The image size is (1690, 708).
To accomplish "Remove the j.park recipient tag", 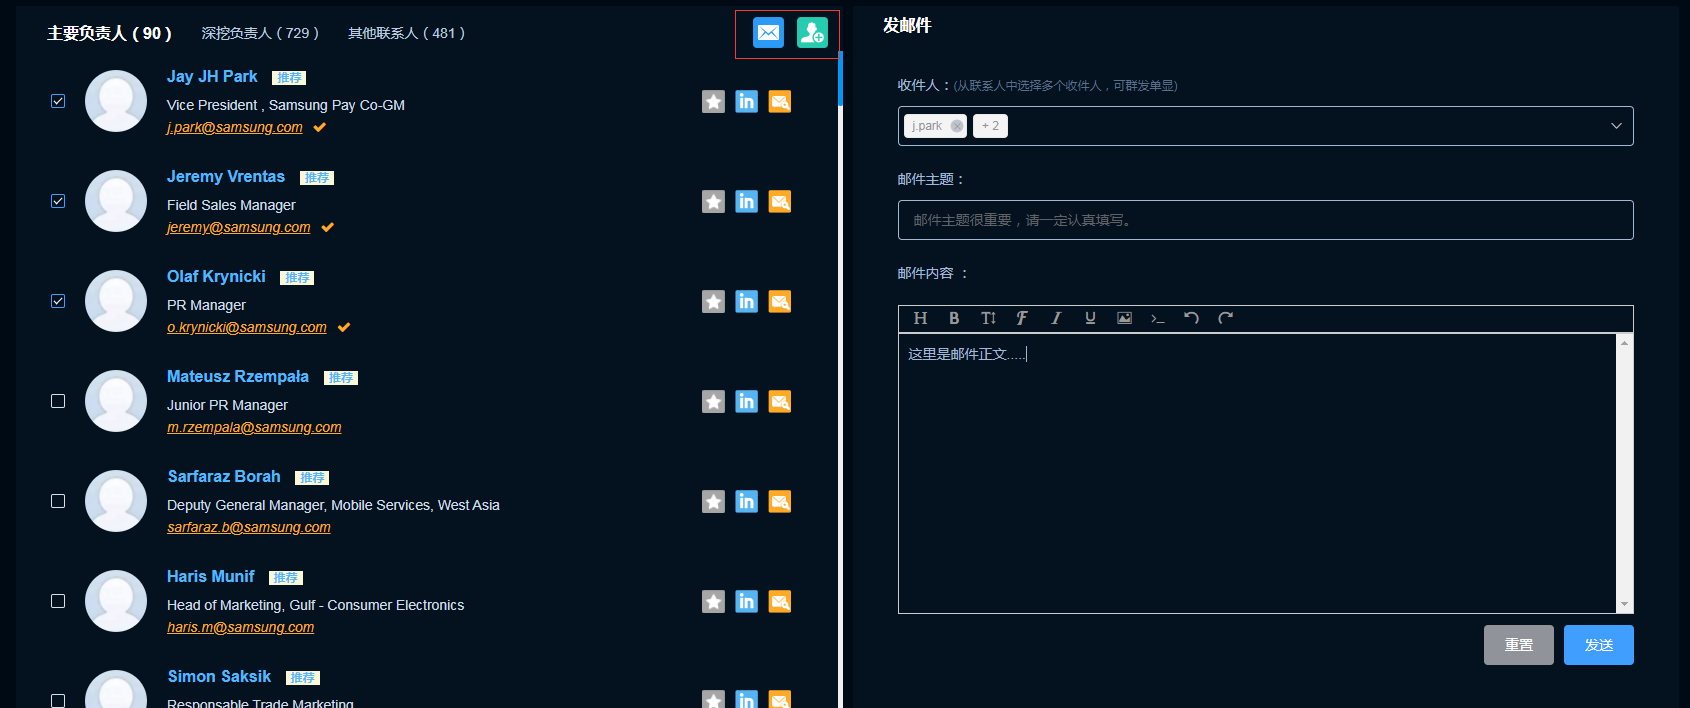I will [957, 126].
